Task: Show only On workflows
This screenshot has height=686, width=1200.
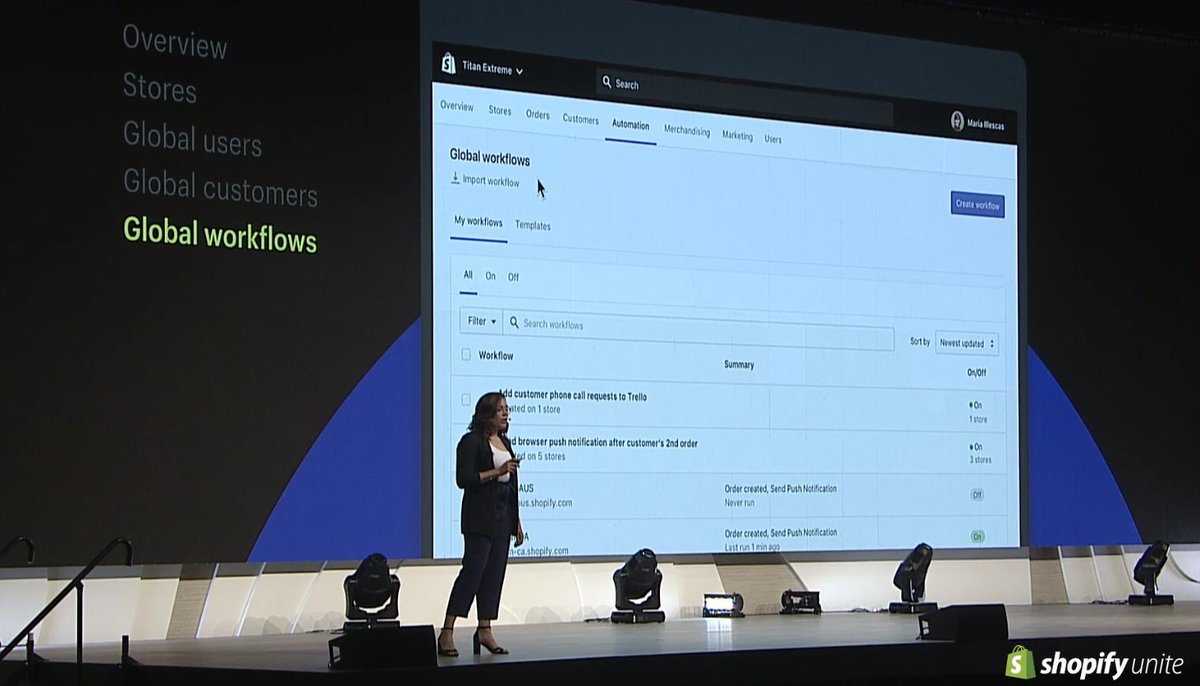Action: coord(490,276)
